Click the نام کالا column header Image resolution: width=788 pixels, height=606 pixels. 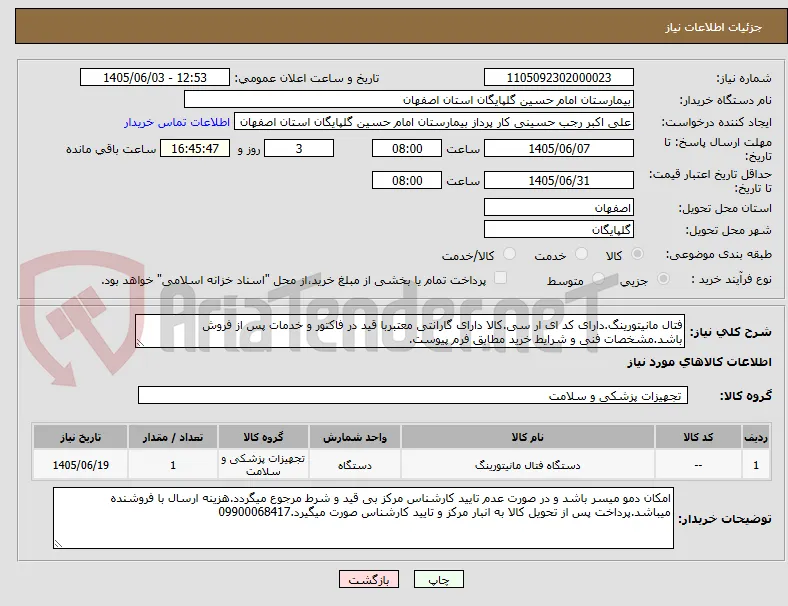(x=528, y=437)
